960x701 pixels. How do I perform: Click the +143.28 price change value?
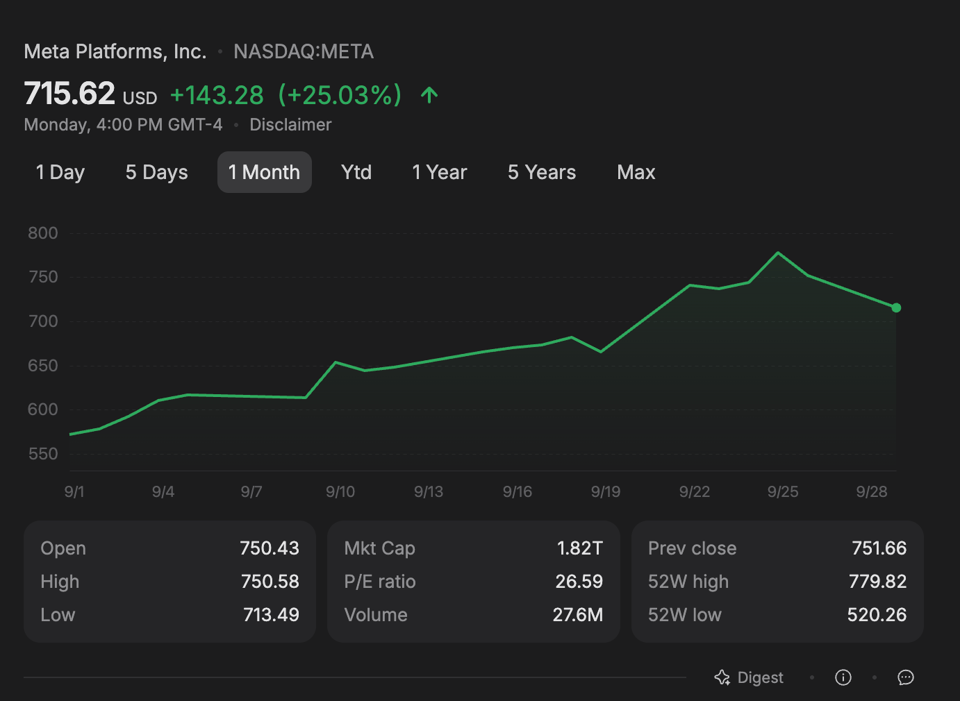[217, 95]
